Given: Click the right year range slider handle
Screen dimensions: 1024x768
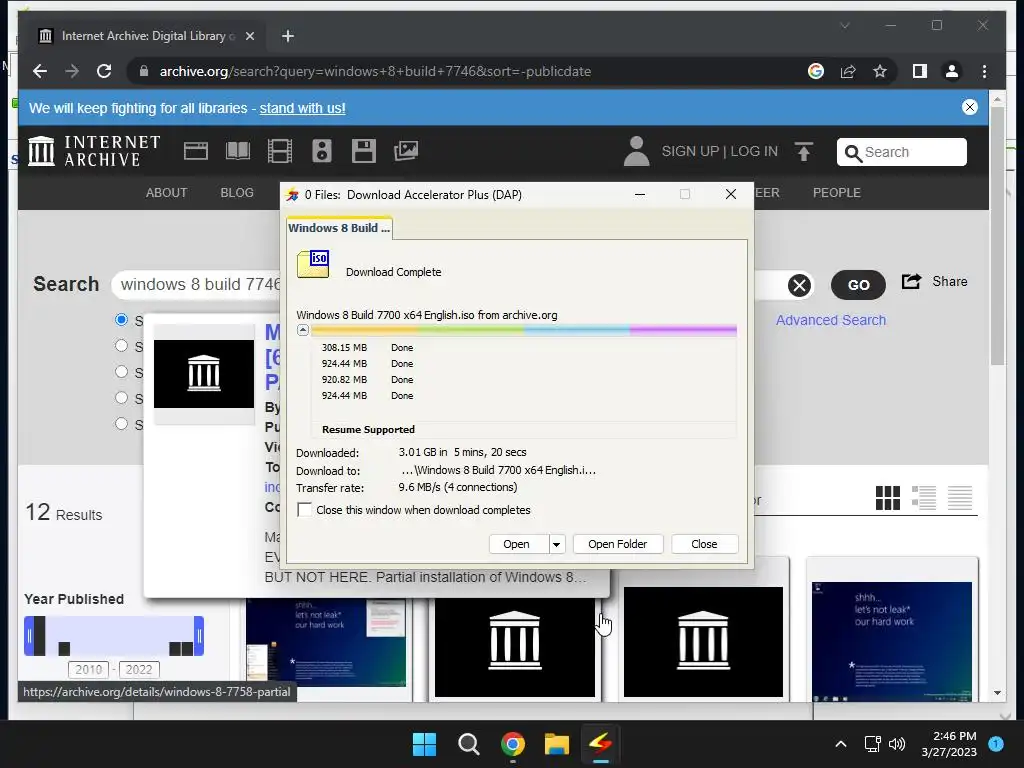Looking at the screenshot, I should pos(199,635).
